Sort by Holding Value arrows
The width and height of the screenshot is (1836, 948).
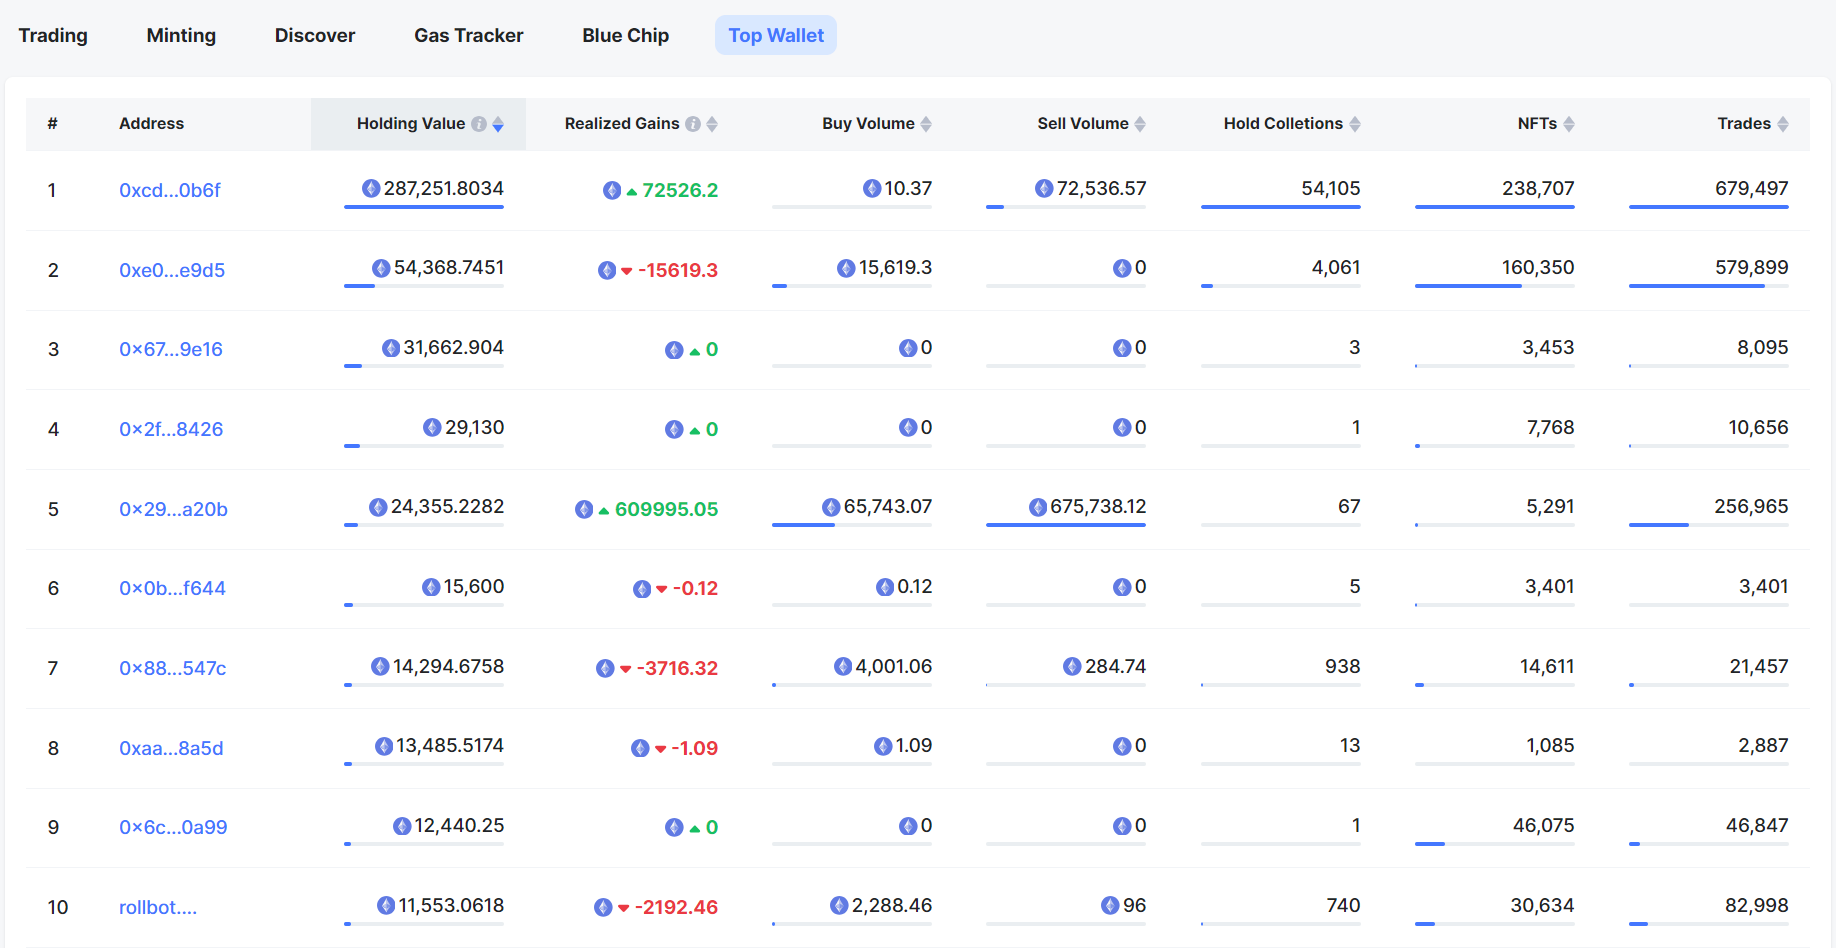point(498,124)
